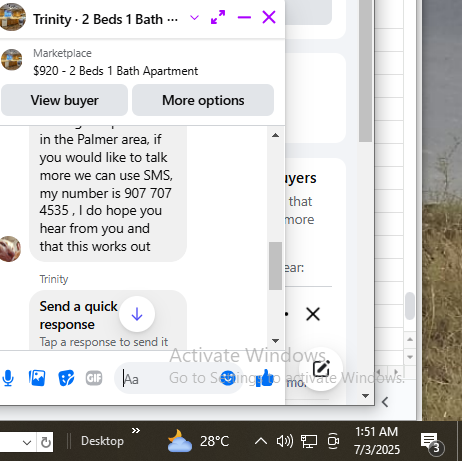
Task: Click the background window scrollbar down arrow
Action: [366, 396]
